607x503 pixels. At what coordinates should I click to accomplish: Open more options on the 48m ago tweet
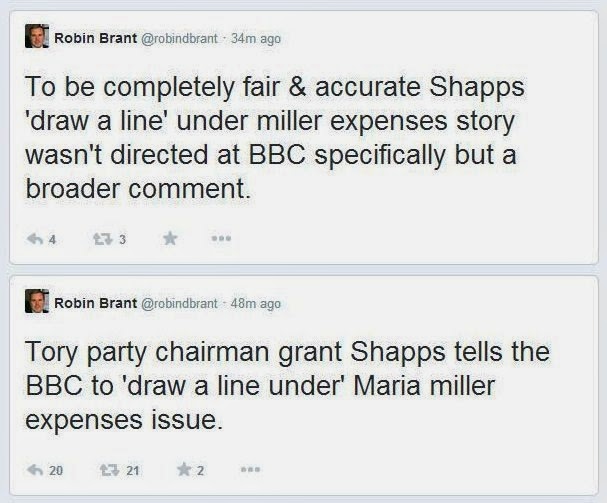click(x=250, y=470)
